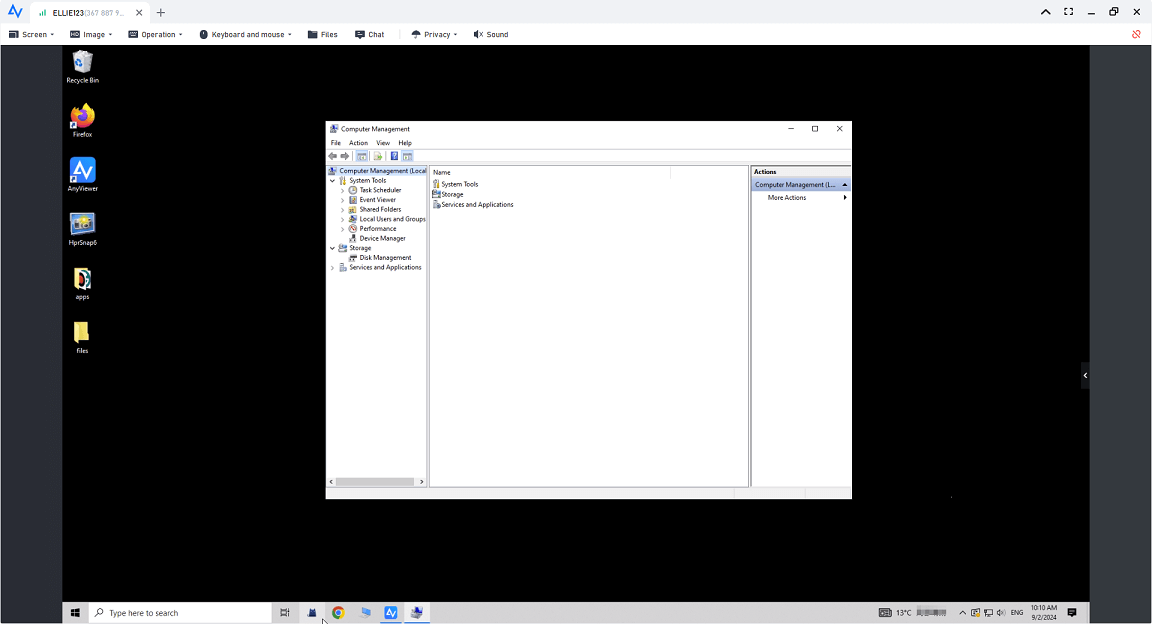Open the Action menu
Viewport: 1152px width, 624px height.
tap(358, 143)
